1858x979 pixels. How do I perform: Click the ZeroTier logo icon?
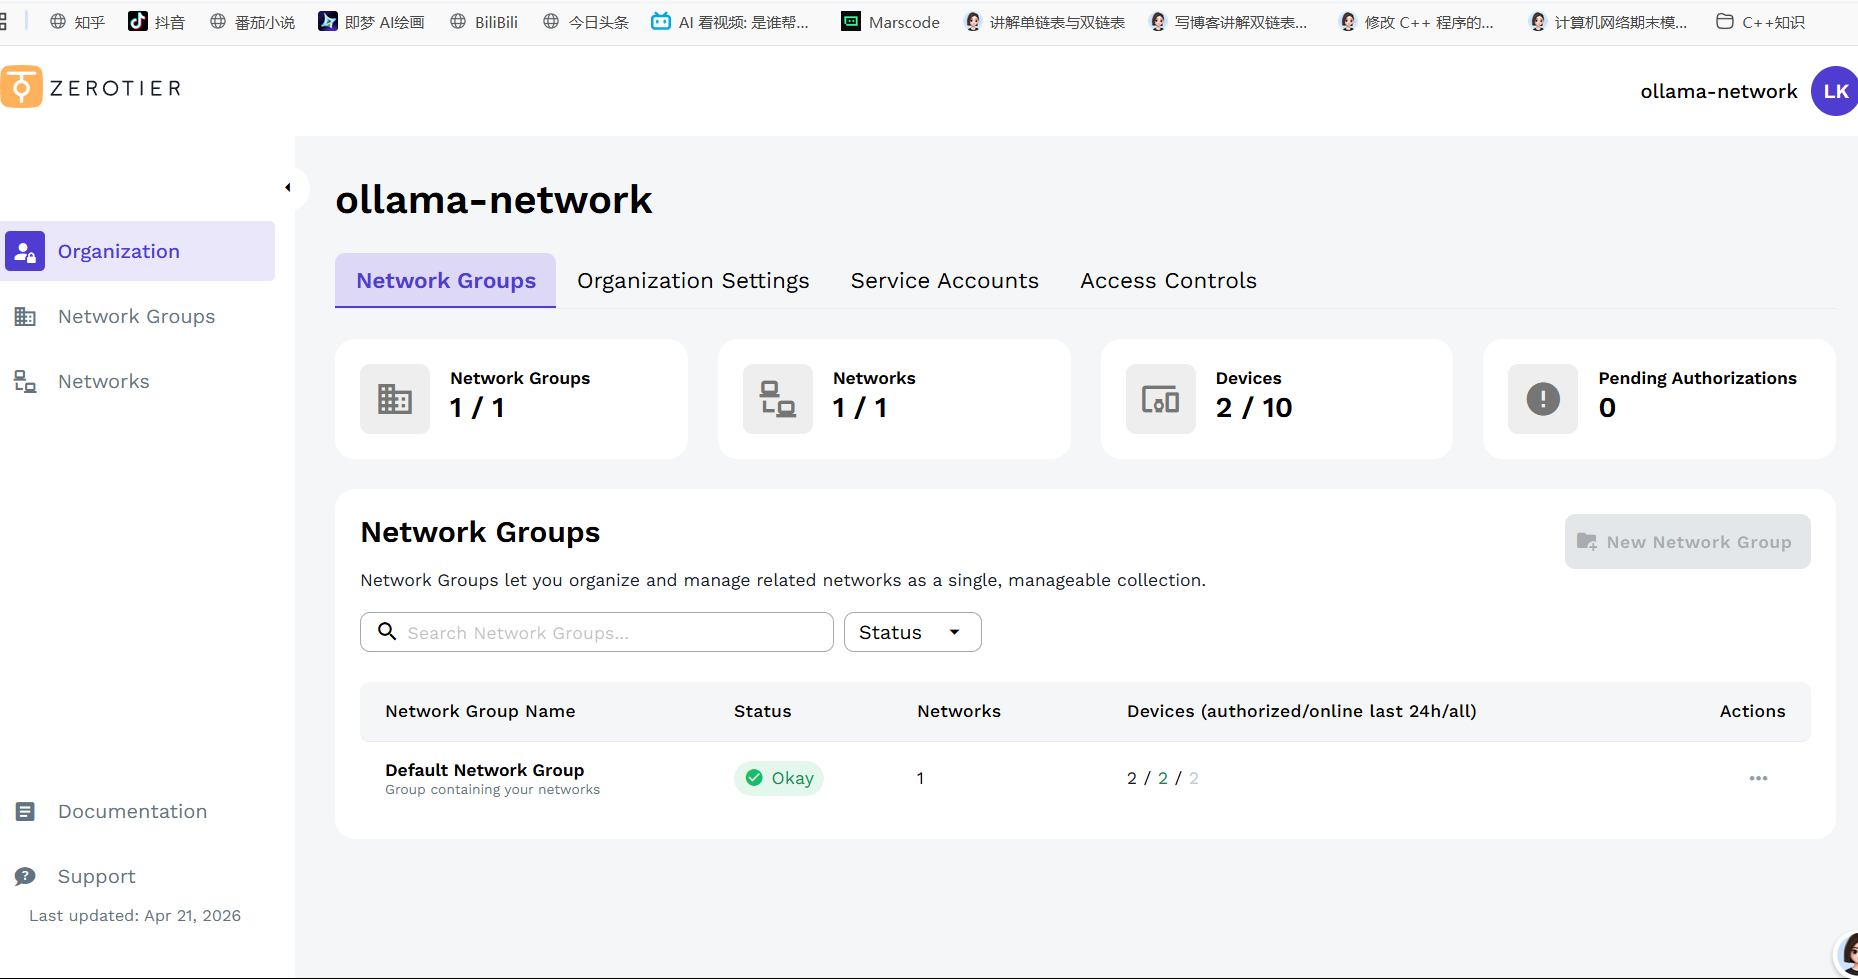point(21,87)
